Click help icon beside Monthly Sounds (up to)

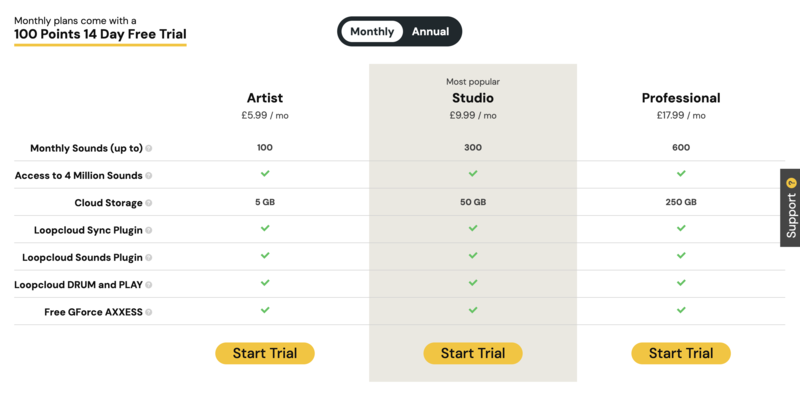pyautogui.click(x=148, y=148)
